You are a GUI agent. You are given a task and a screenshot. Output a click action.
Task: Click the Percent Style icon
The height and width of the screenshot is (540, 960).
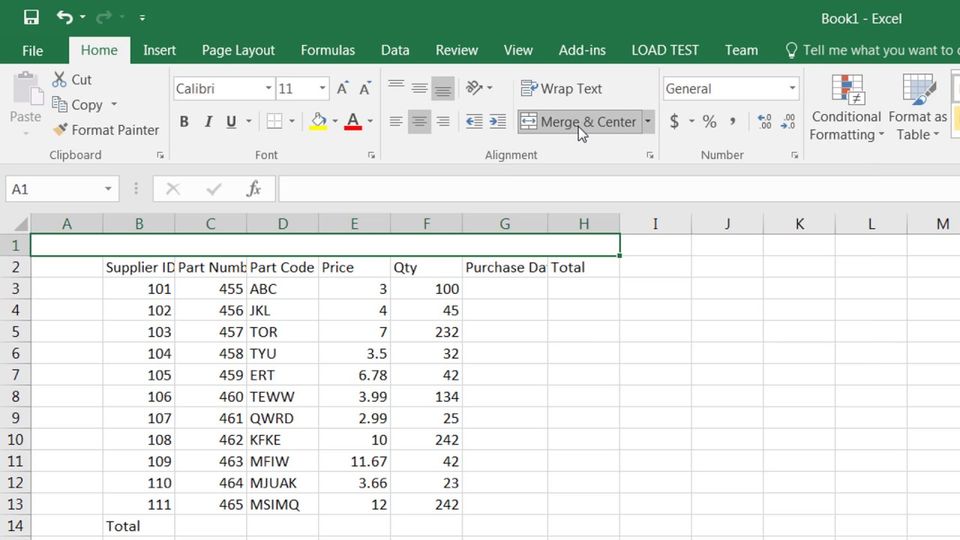click(709, 122)
